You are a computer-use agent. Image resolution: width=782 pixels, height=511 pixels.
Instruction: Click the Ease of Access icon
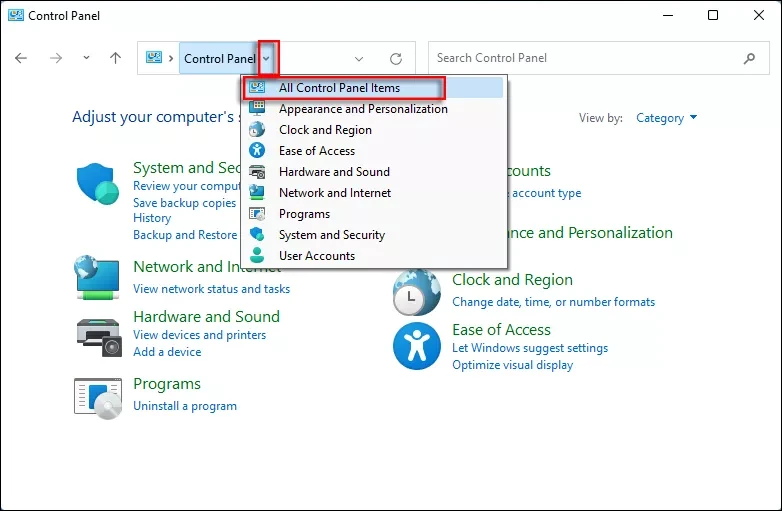pos(416,346)
